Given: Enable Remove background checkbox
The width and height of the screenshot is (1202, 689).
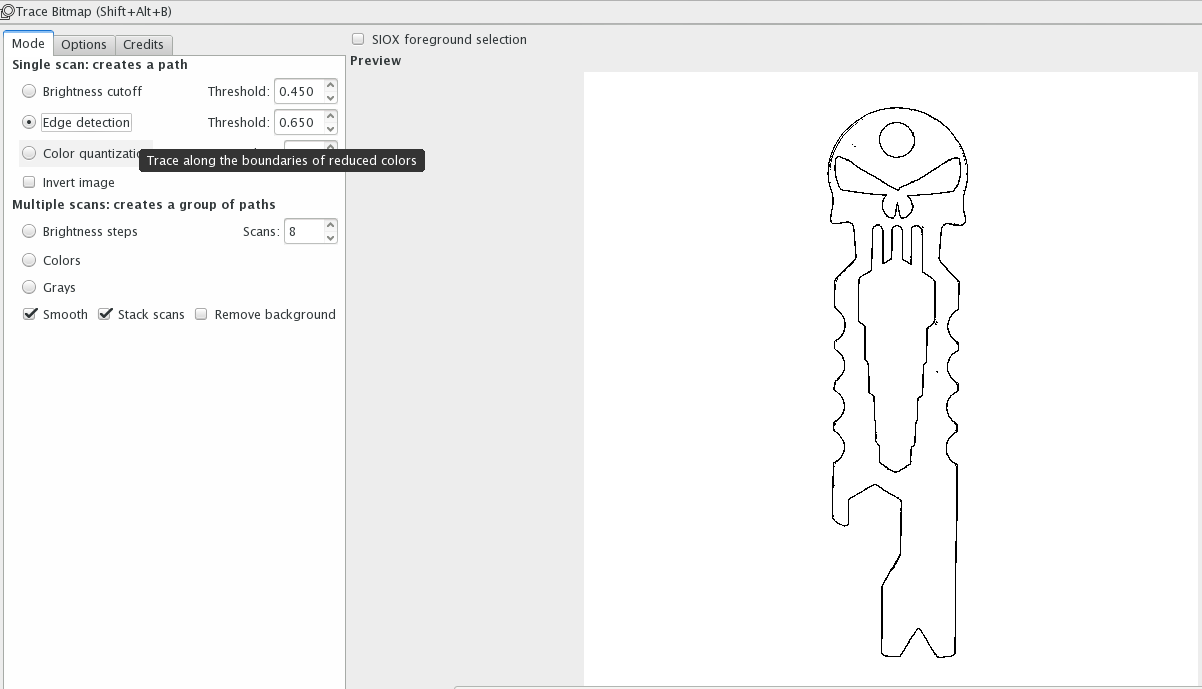Looking at the screenshot, I should pos(201,314).
